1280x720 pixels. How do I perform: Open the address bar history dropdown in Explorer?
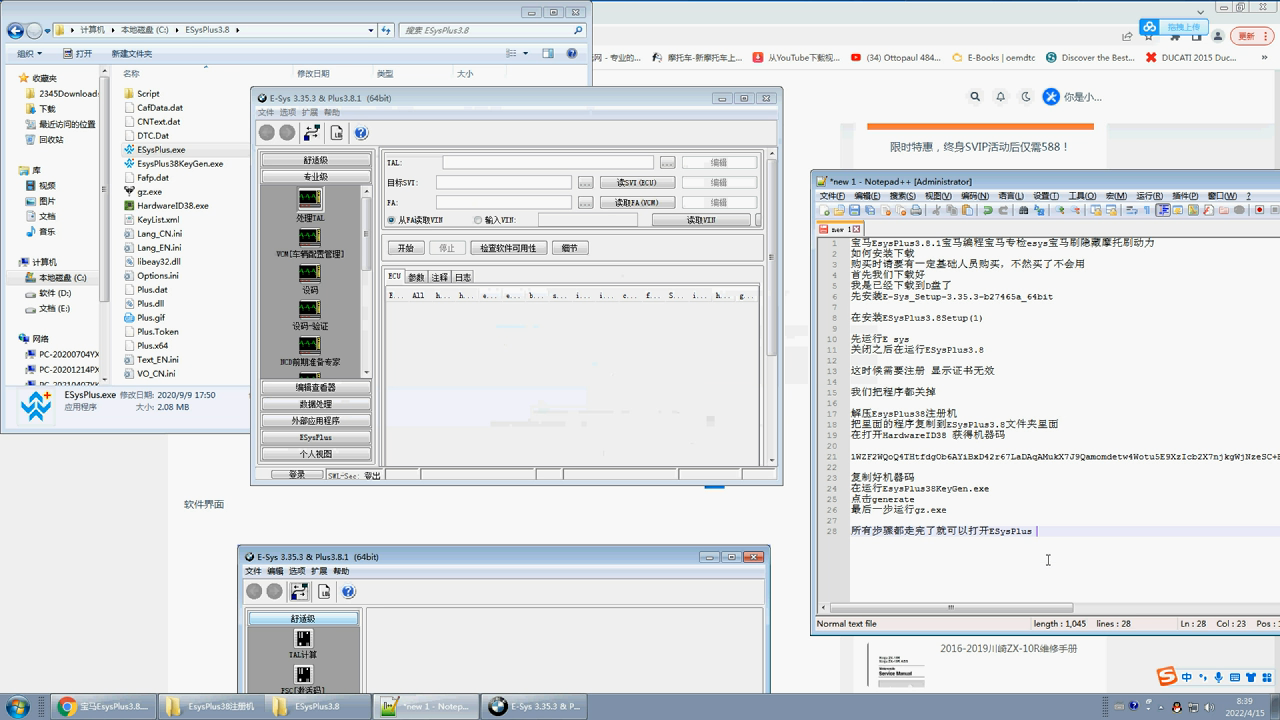[372, 30]
